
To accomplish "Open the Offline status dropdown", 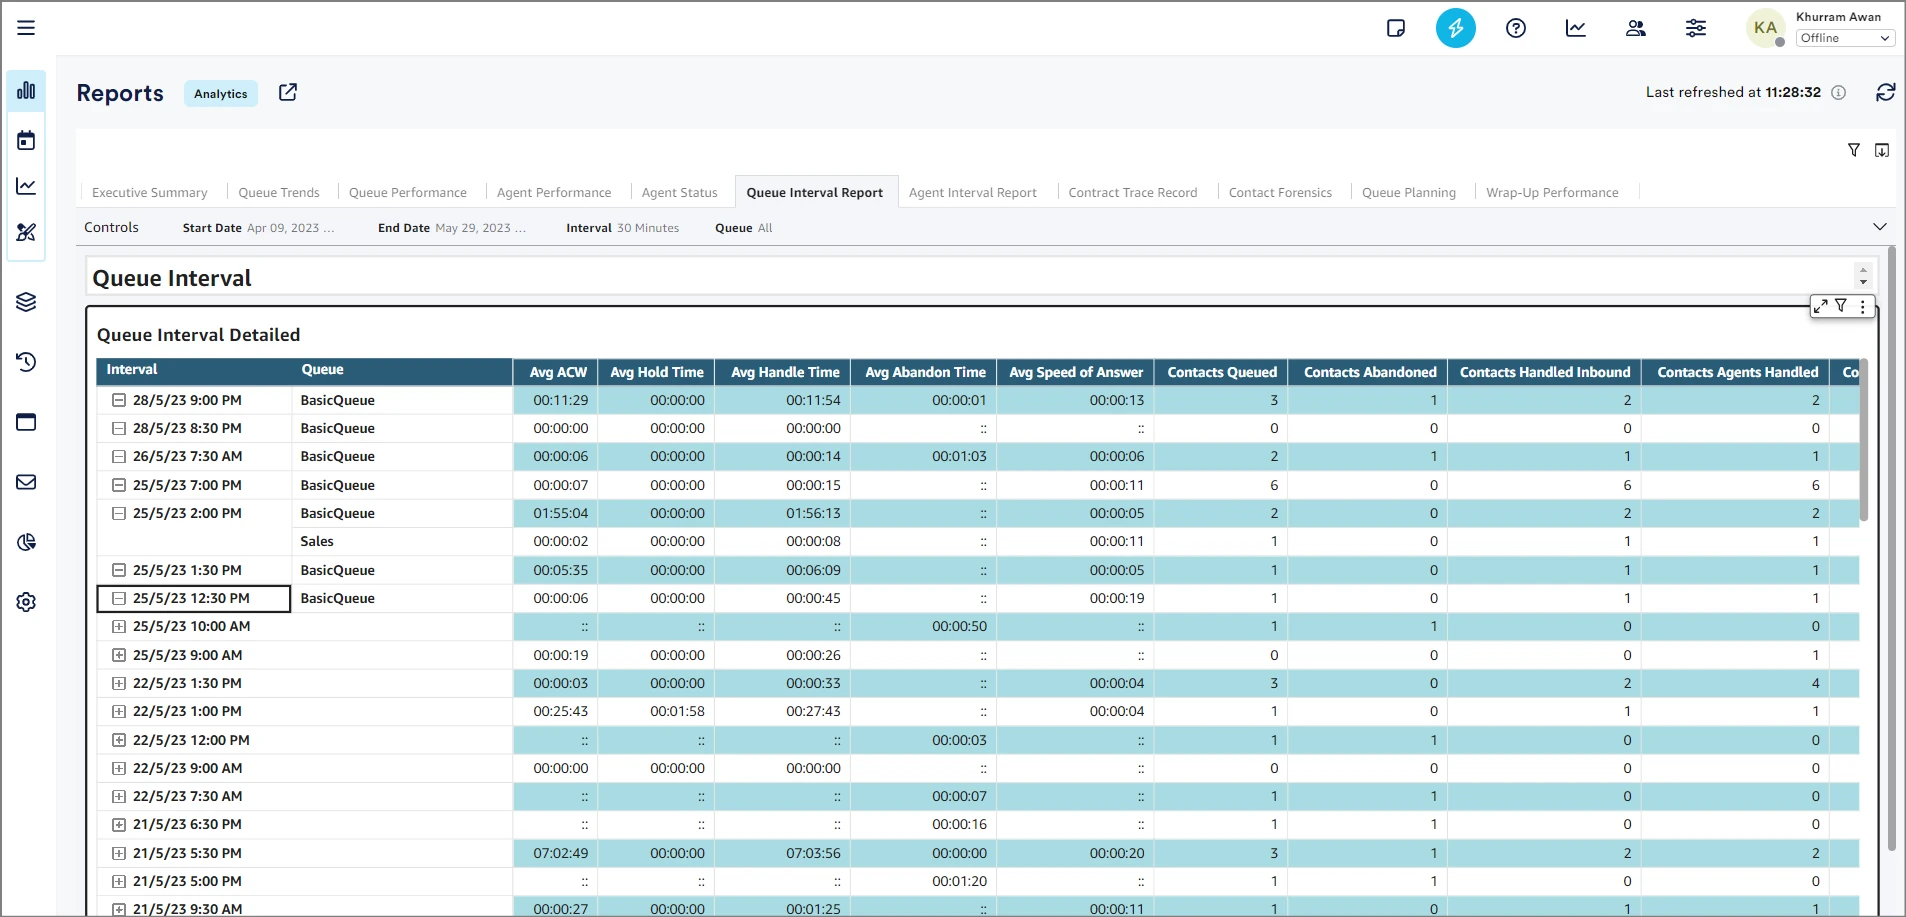I will click(x=1844, y=38).
